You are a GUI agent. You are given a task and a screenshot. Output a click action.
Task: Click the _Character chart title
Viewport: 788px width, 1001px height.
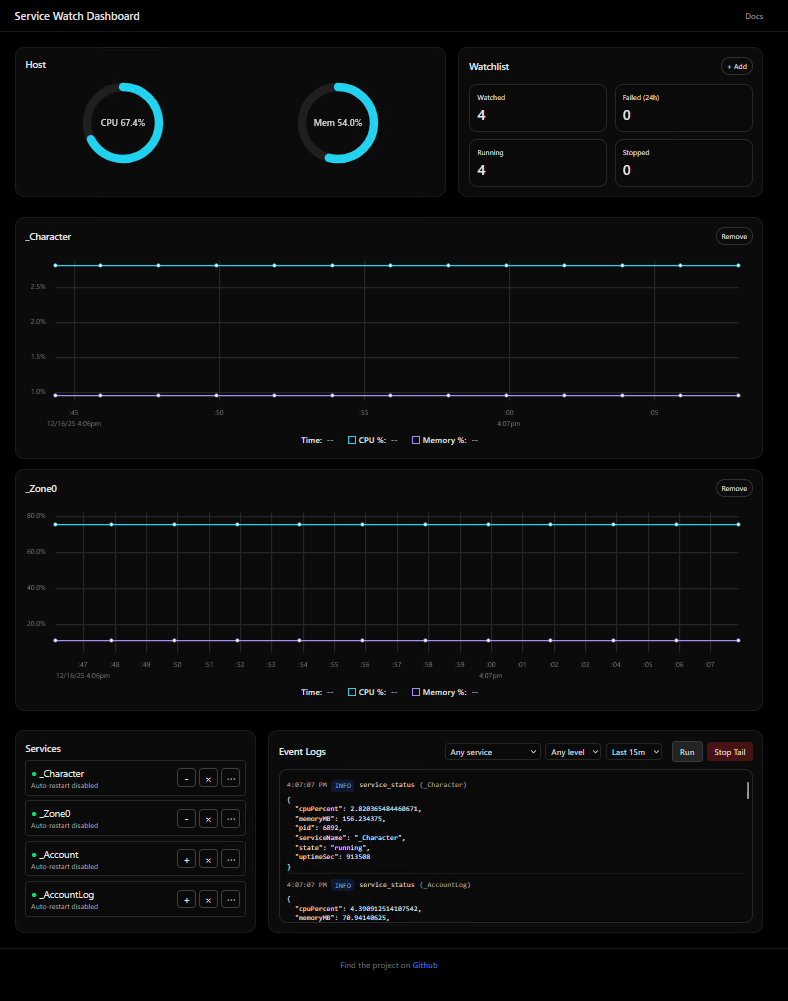coord(48,236)
